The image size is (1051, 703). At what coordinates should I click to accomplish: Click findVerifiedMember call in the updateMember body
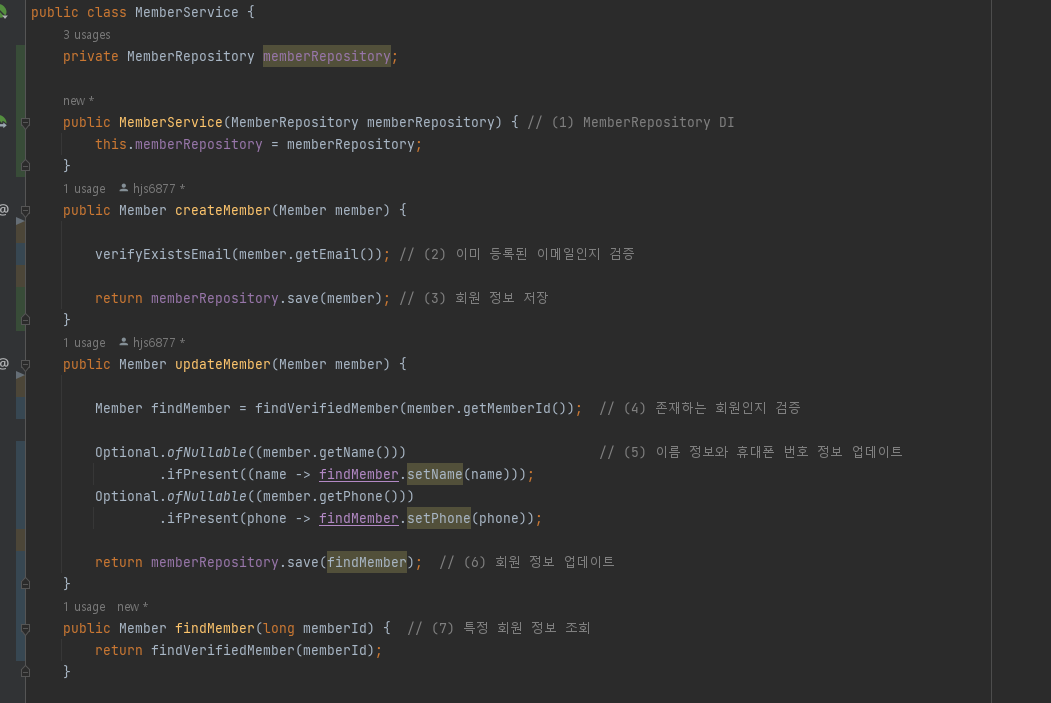(x=326, y=408)
